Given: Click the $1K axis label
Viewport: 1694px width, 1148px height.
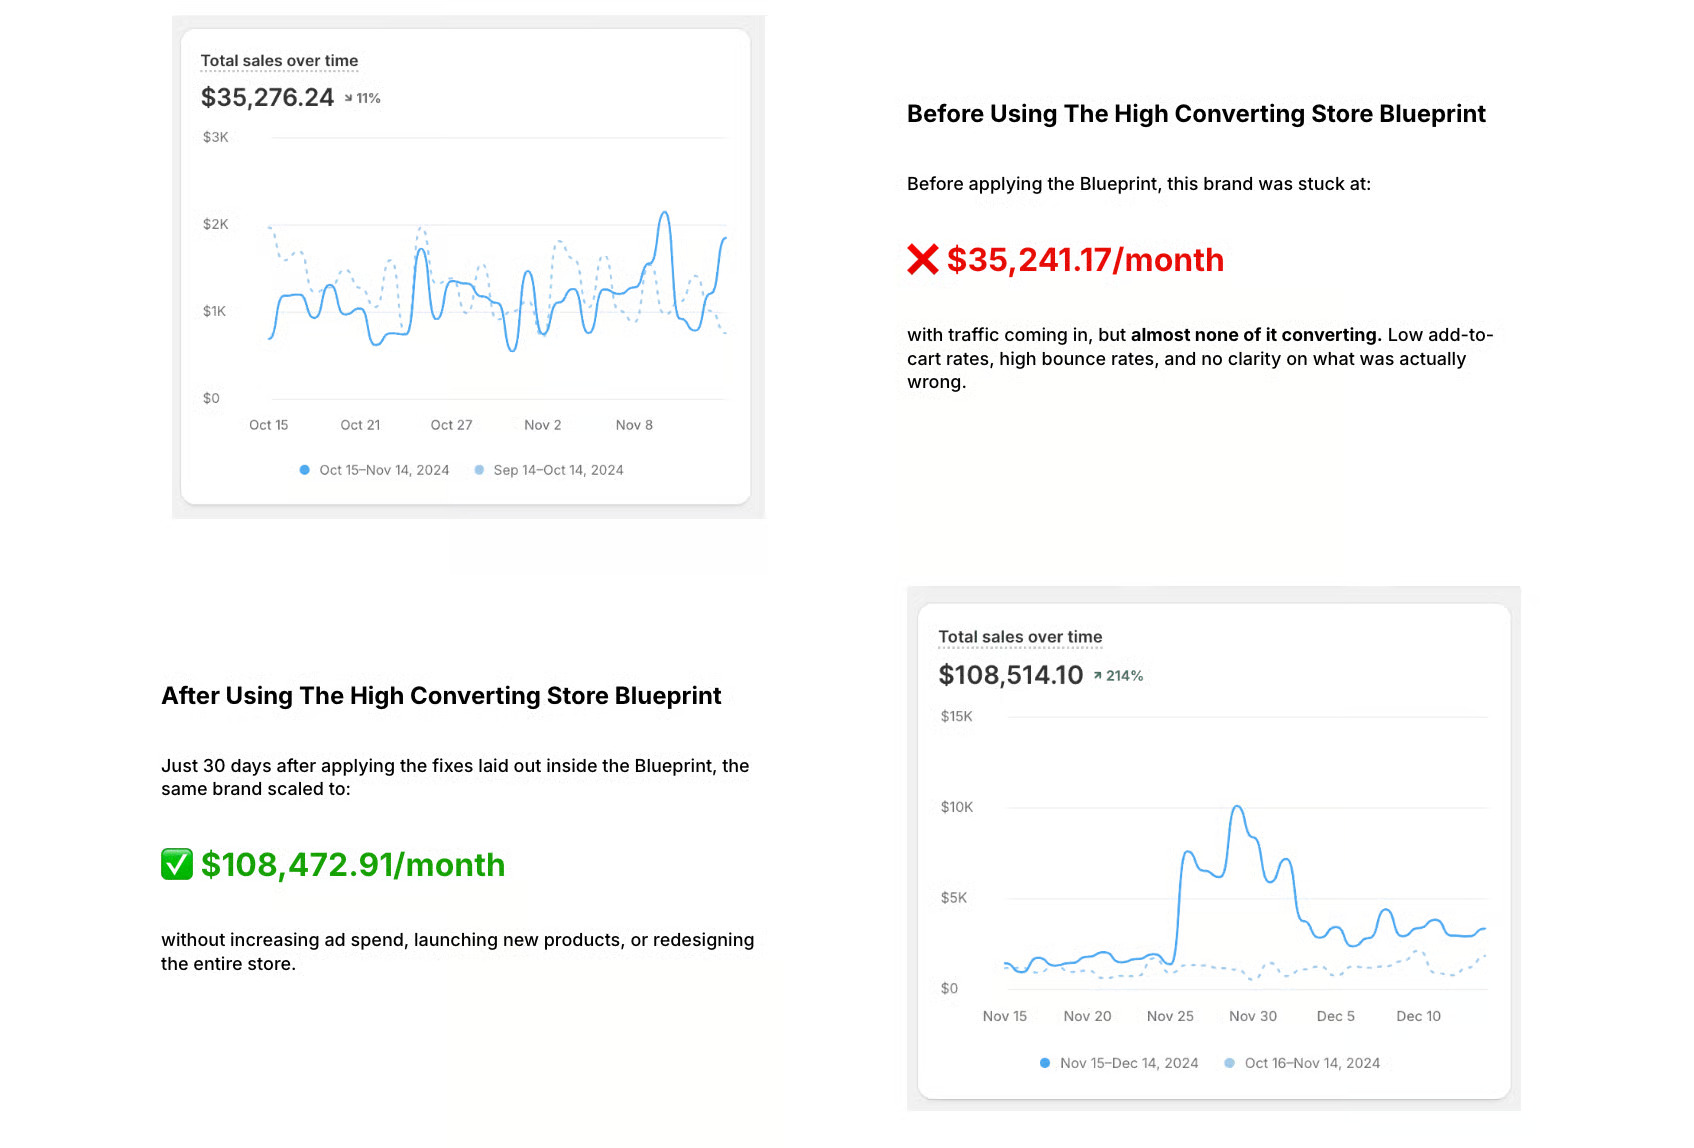Looking at the screenshot, I should click(x=214, y=311).
